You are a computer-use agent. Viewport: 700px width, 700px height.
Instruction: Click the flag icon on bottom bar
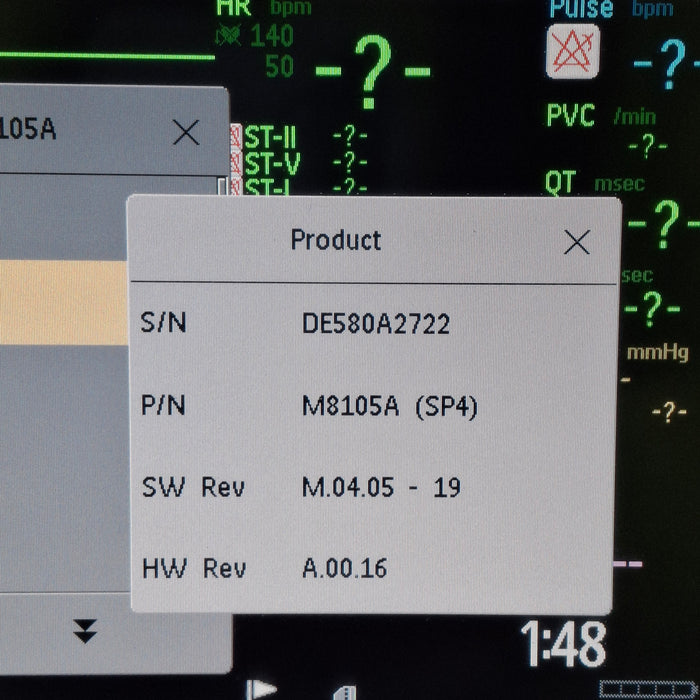[x=261, y=690]
